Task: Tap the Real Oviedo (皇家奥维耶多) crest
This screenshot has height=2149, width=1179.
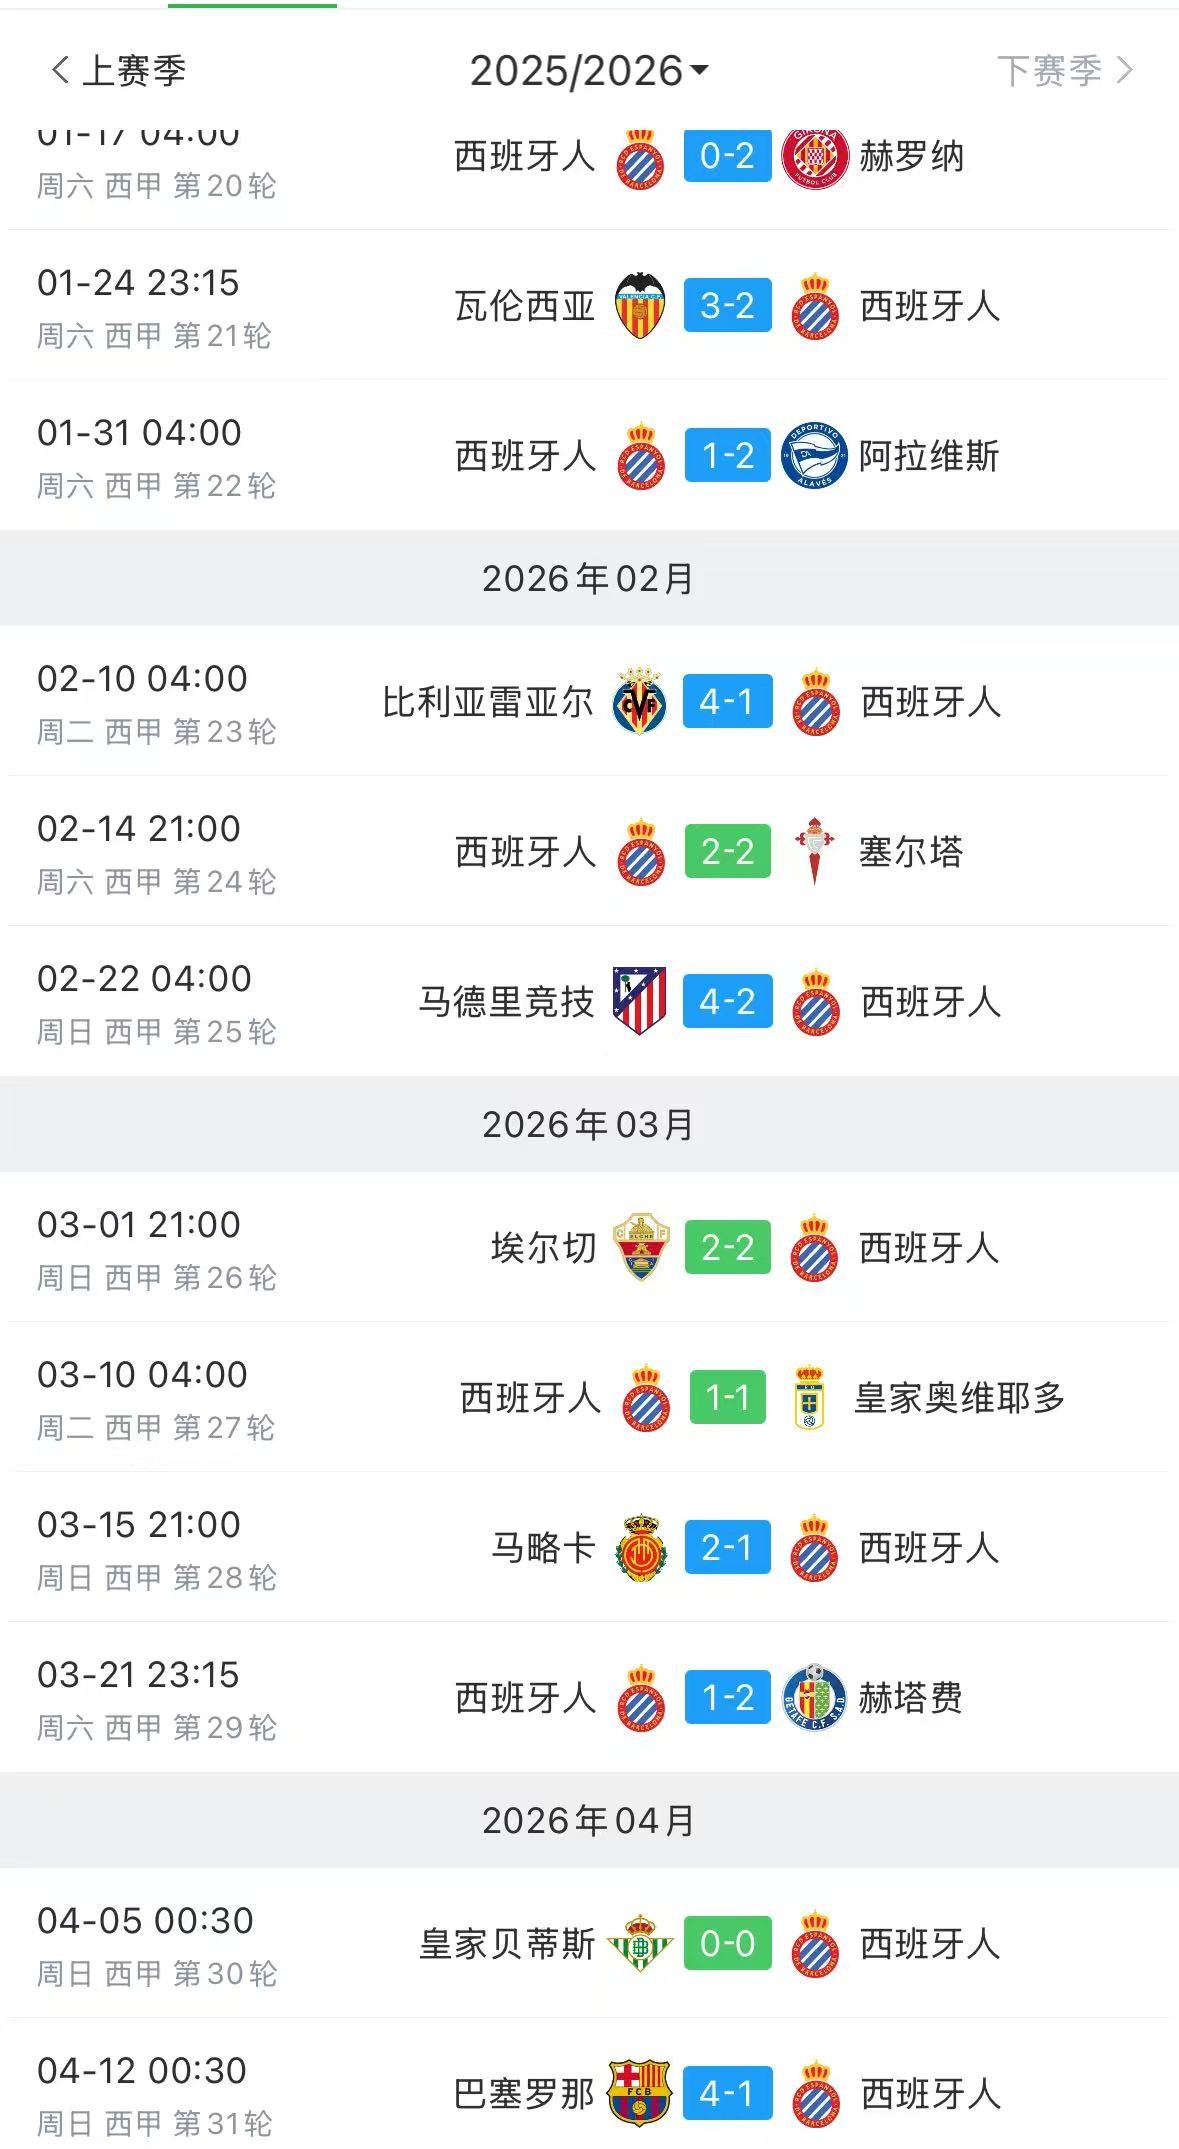Action: pos(810,1398)
